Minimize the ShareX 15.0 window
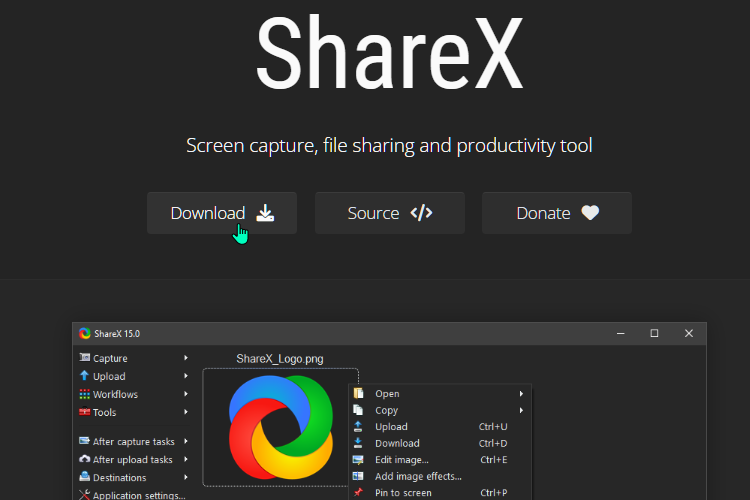This screenshot has width=750, height=500. tap(620, 333)
